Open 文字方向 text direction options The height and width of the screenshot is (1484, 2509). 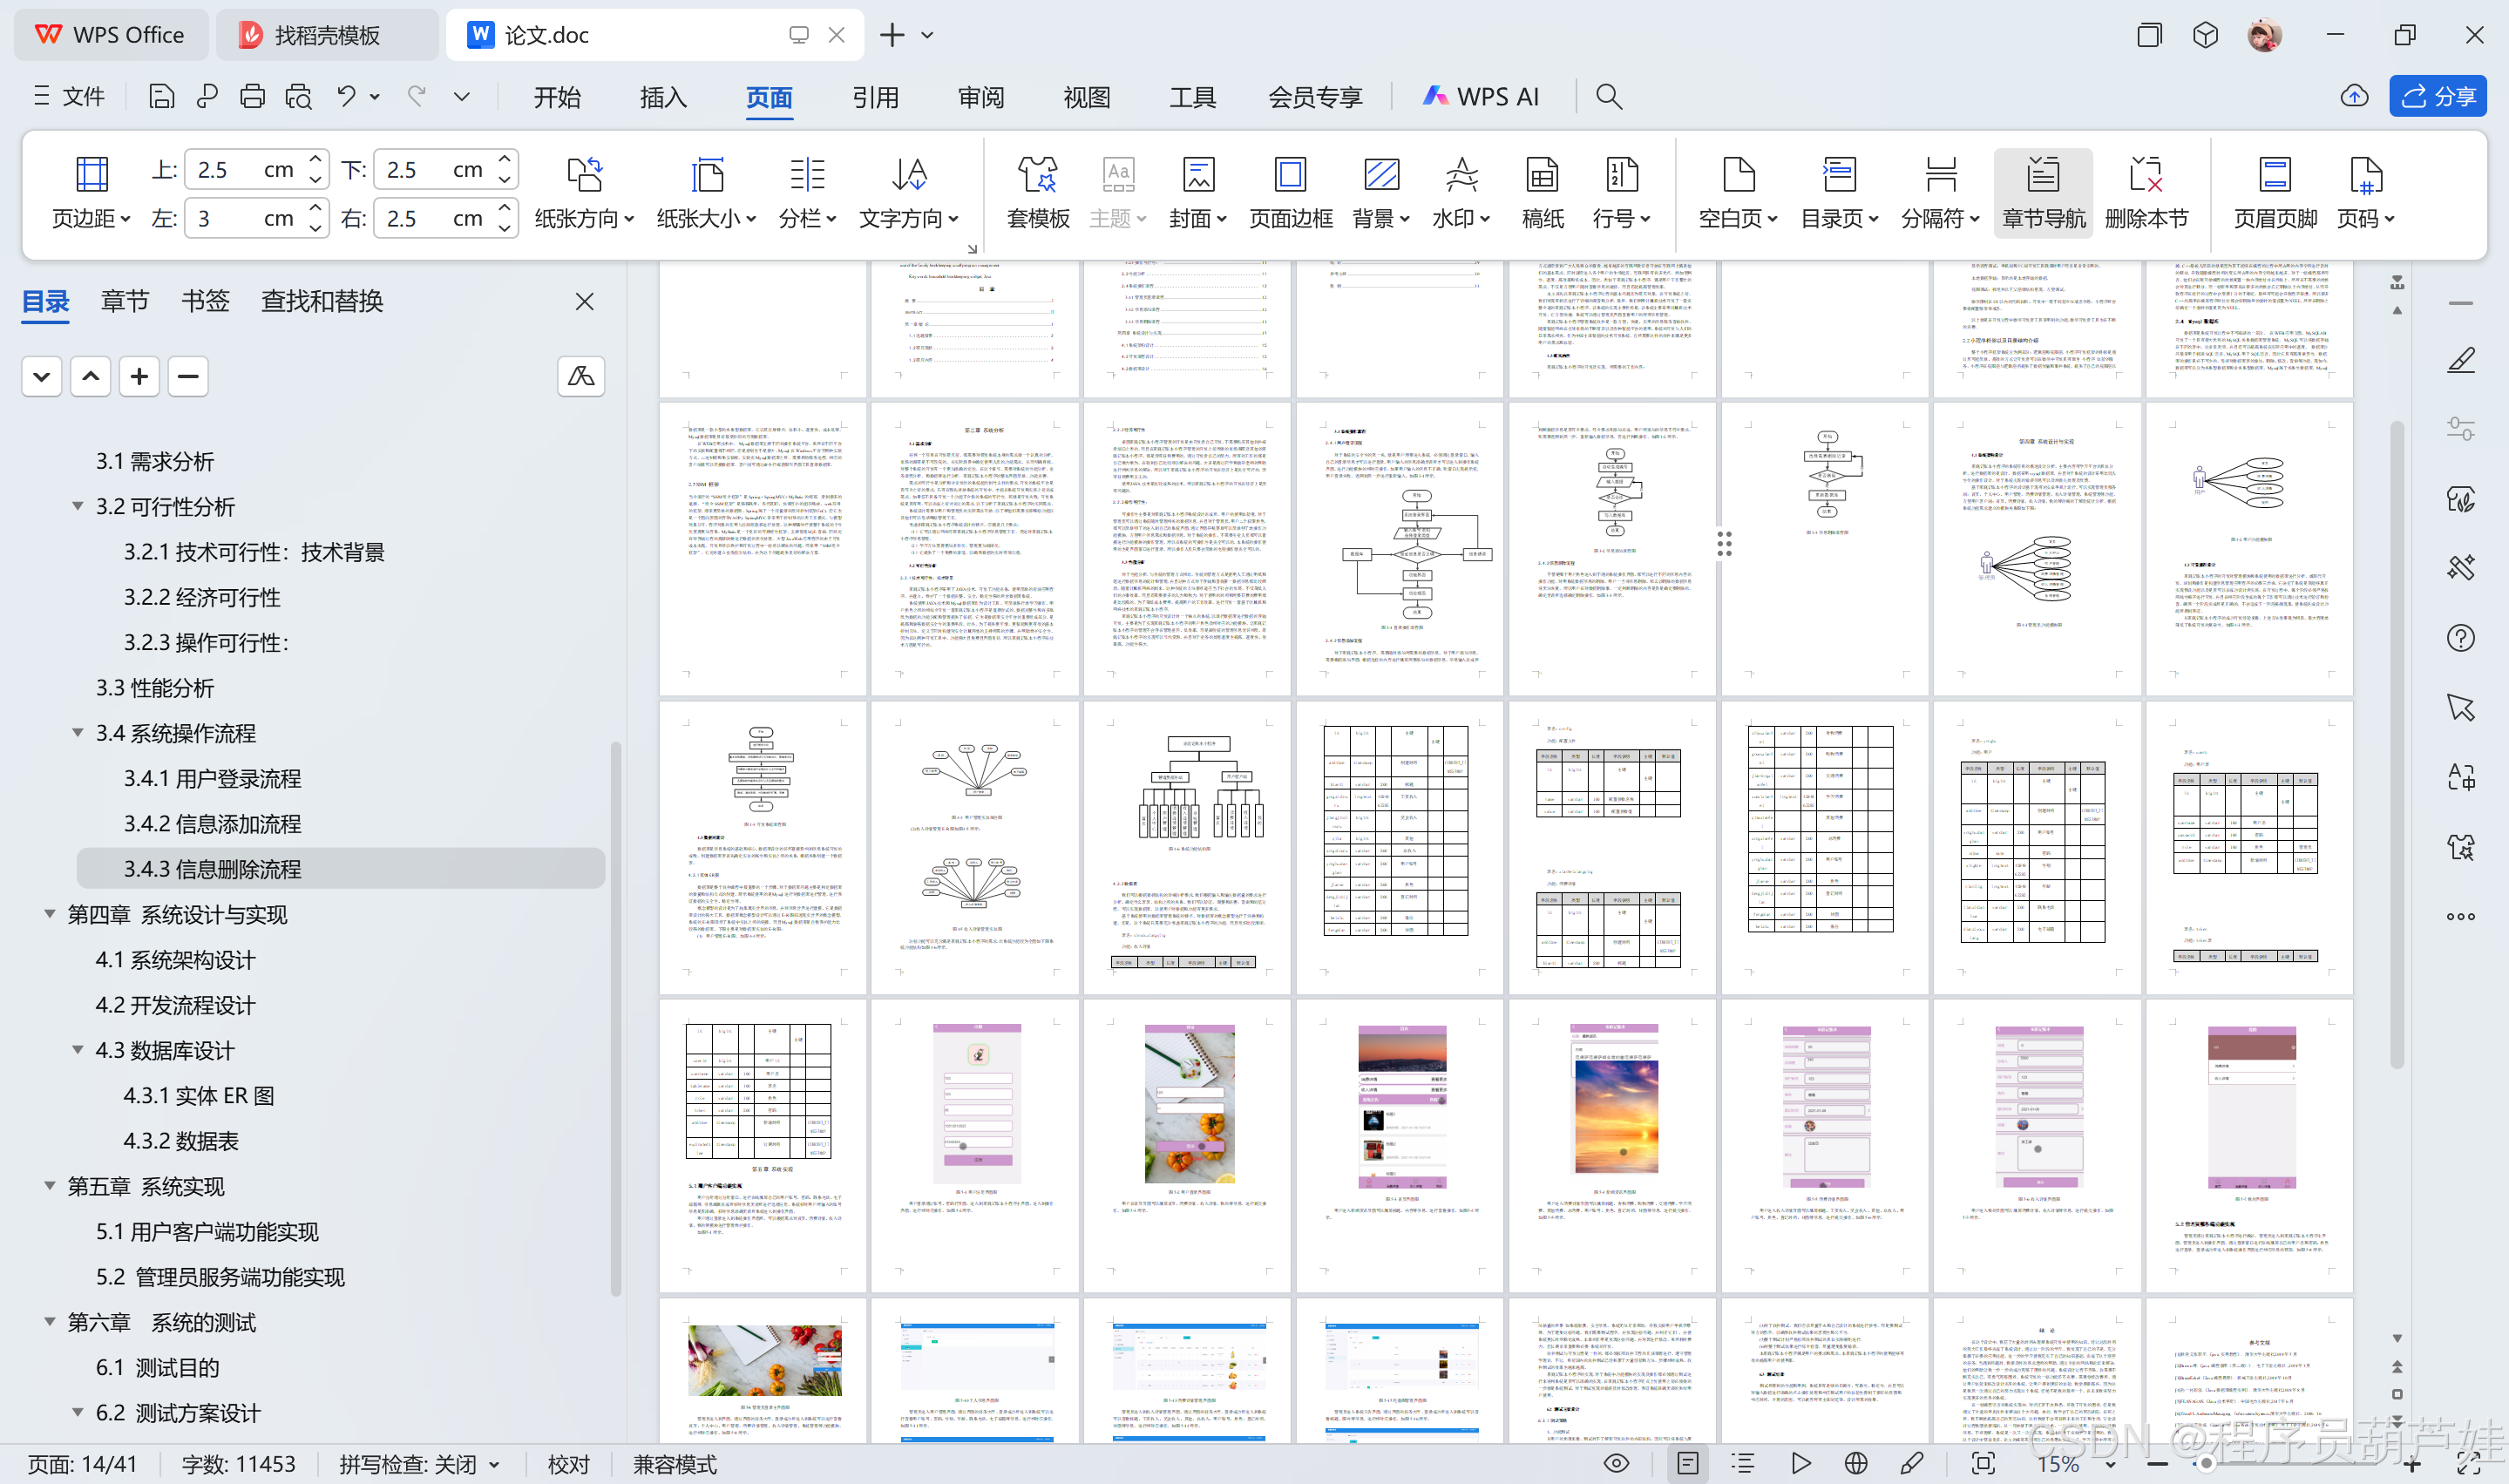[909, 193]
